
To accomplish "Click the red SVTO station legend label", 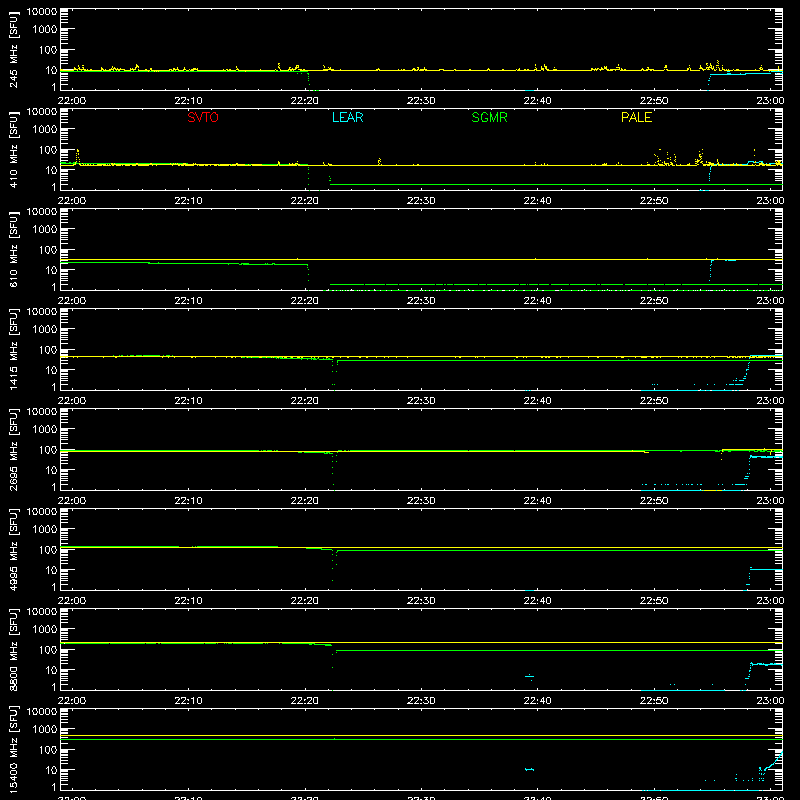I will click(x=203, y=117).
